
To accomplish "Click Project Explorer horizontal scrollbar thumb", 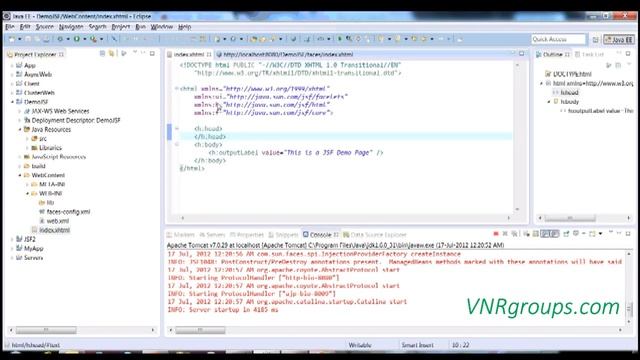I will pyautogui.click(x=46, y=330).
